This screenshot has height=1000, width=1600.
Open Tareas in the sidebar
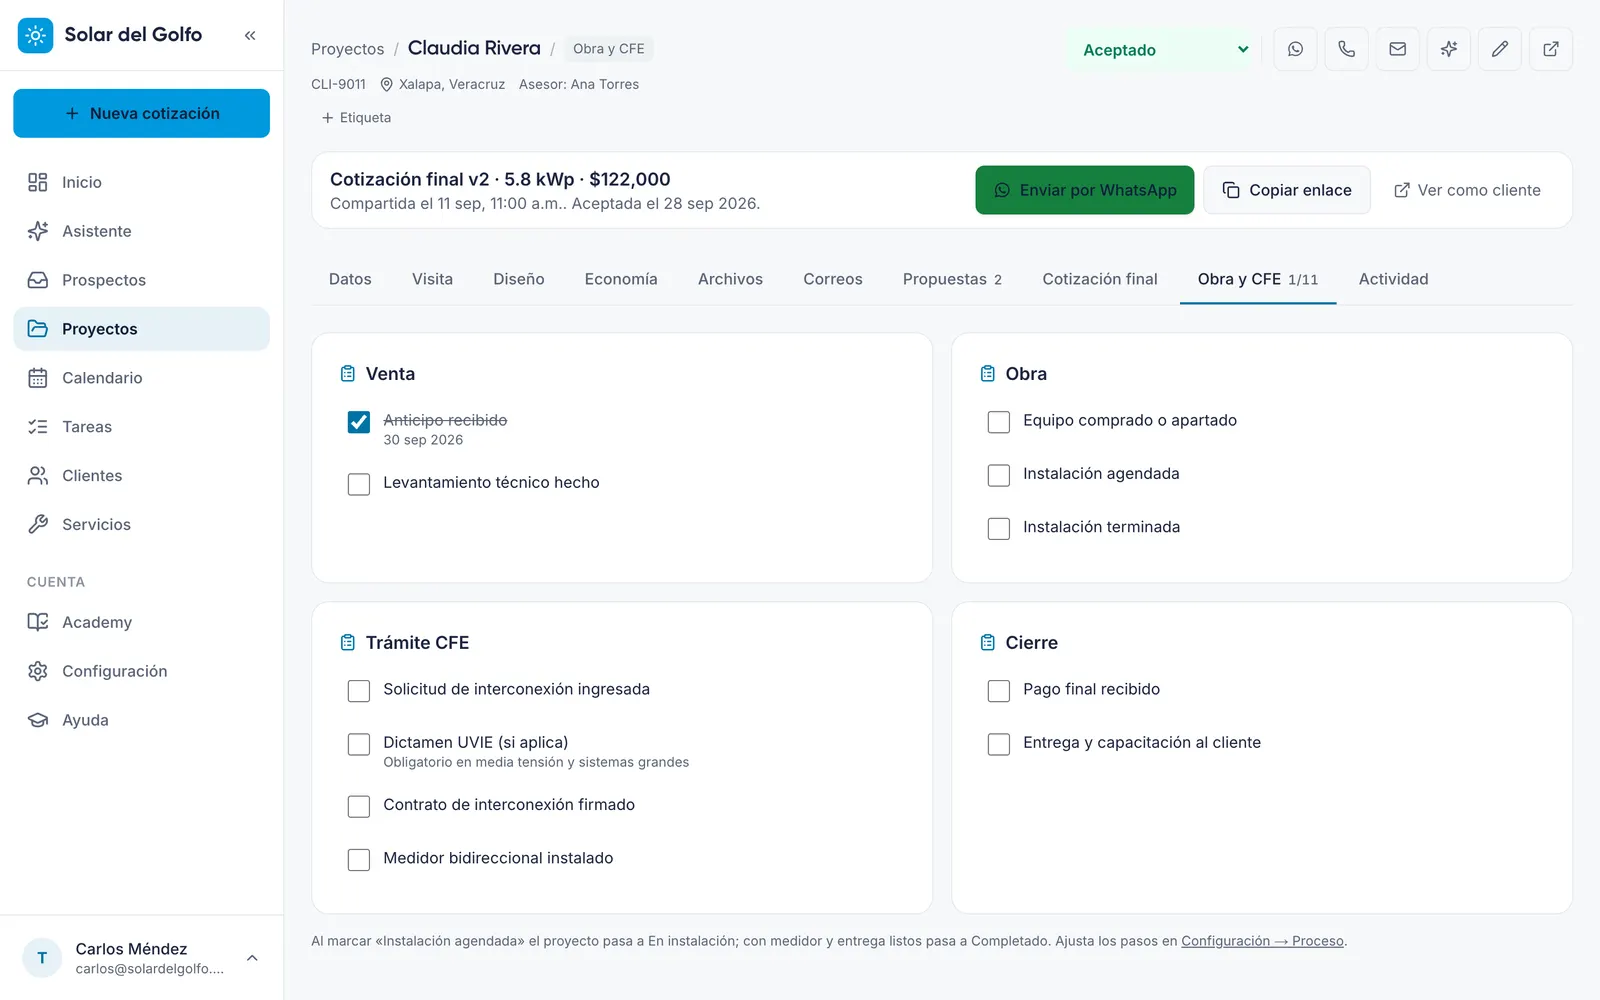click(x=141, y=427)
